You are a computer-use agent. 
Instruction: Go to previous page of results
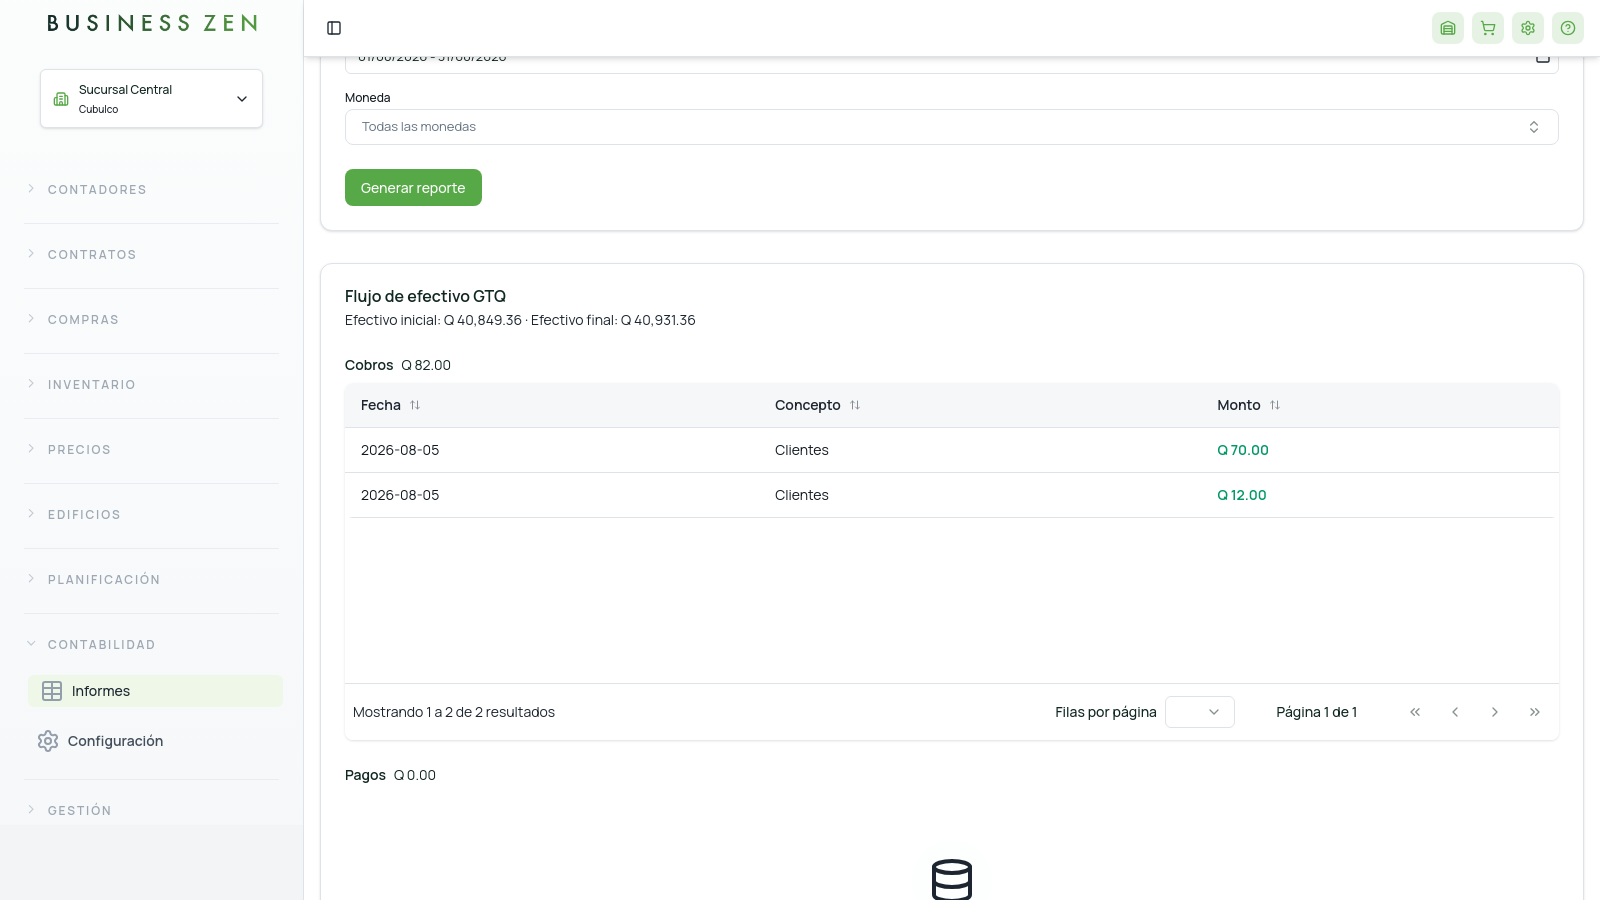pyautogui.click(x=1455, y=712)
